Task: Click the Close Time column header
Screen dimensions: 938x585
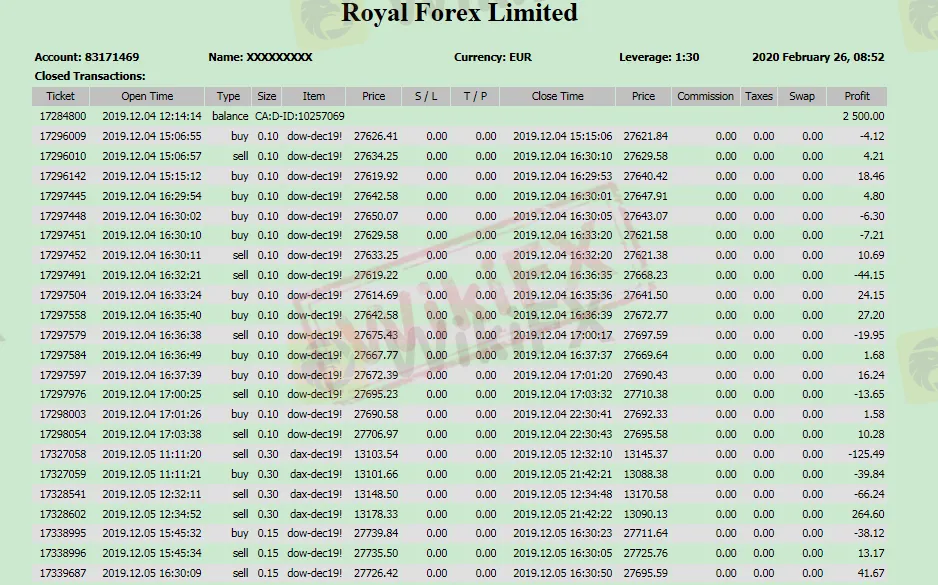Action: (x=558, y=96)
